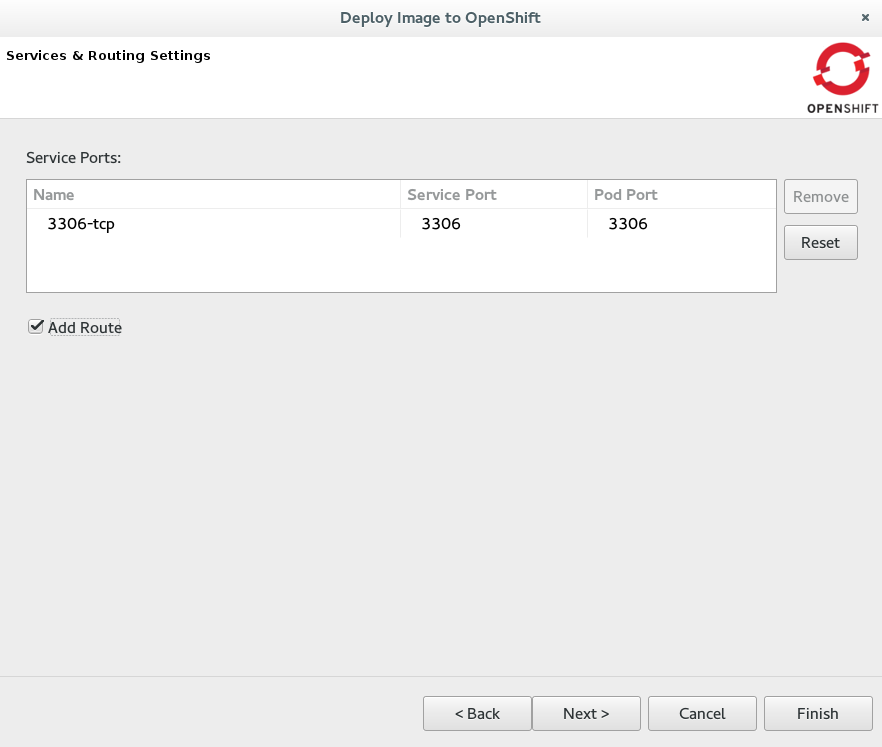The width and height of the screenshot is (882, 747).
Task: Select the 3306-tcp port row
Action: click(x=81, y=224)
